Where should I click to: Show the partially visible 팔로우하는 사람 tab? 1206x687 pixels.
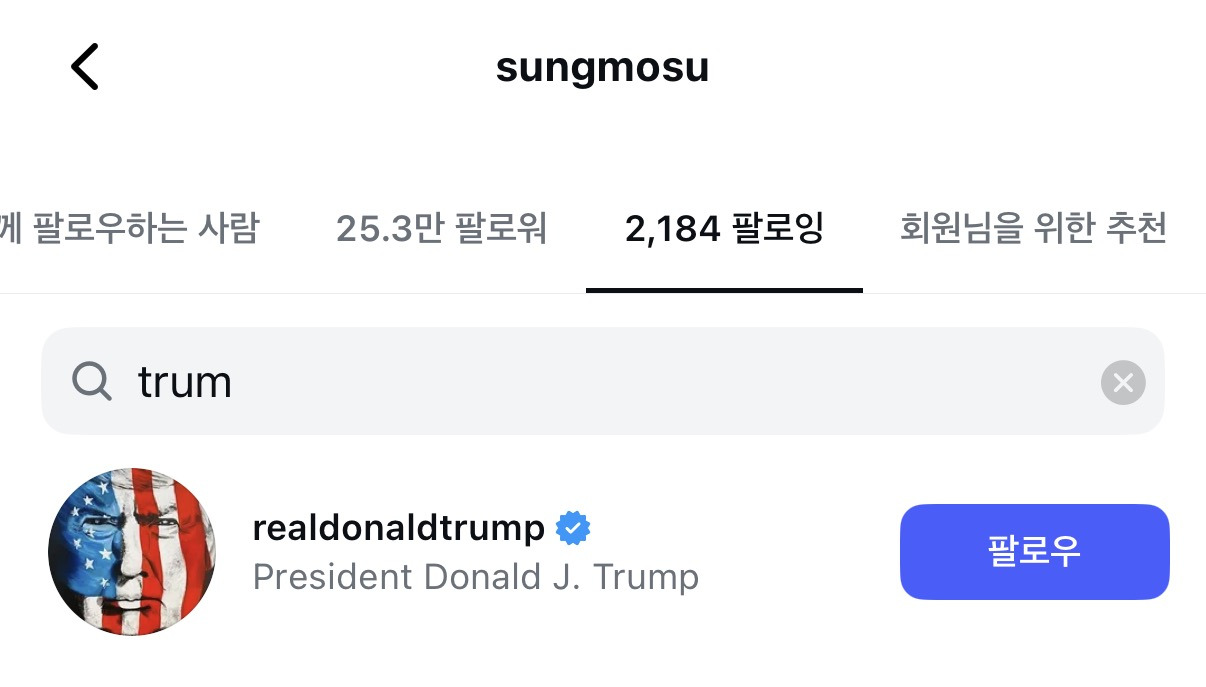click(x=130, y=229)
